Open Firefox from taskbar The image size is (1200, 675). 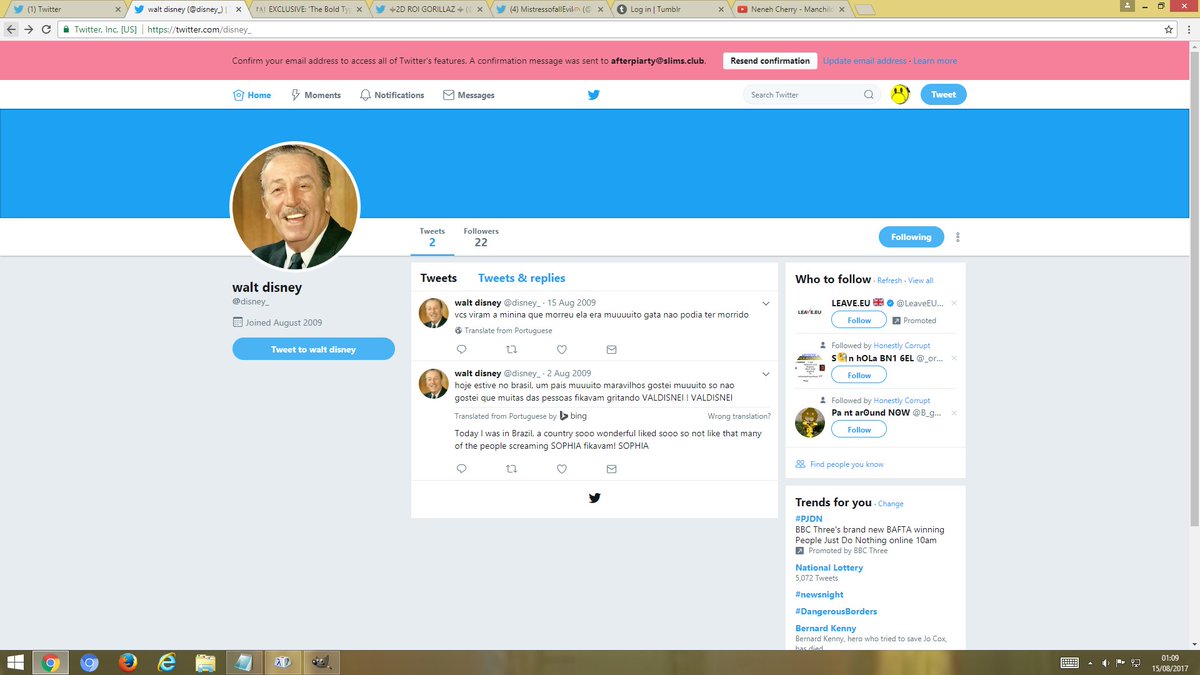click(126, 662)
